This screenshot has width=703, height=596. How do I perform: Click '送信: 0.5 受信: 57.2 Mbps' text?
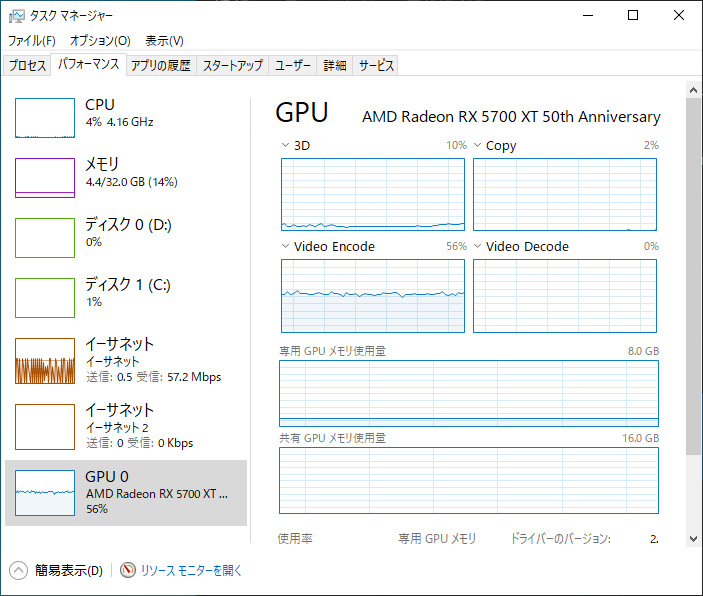coord(154,377)
